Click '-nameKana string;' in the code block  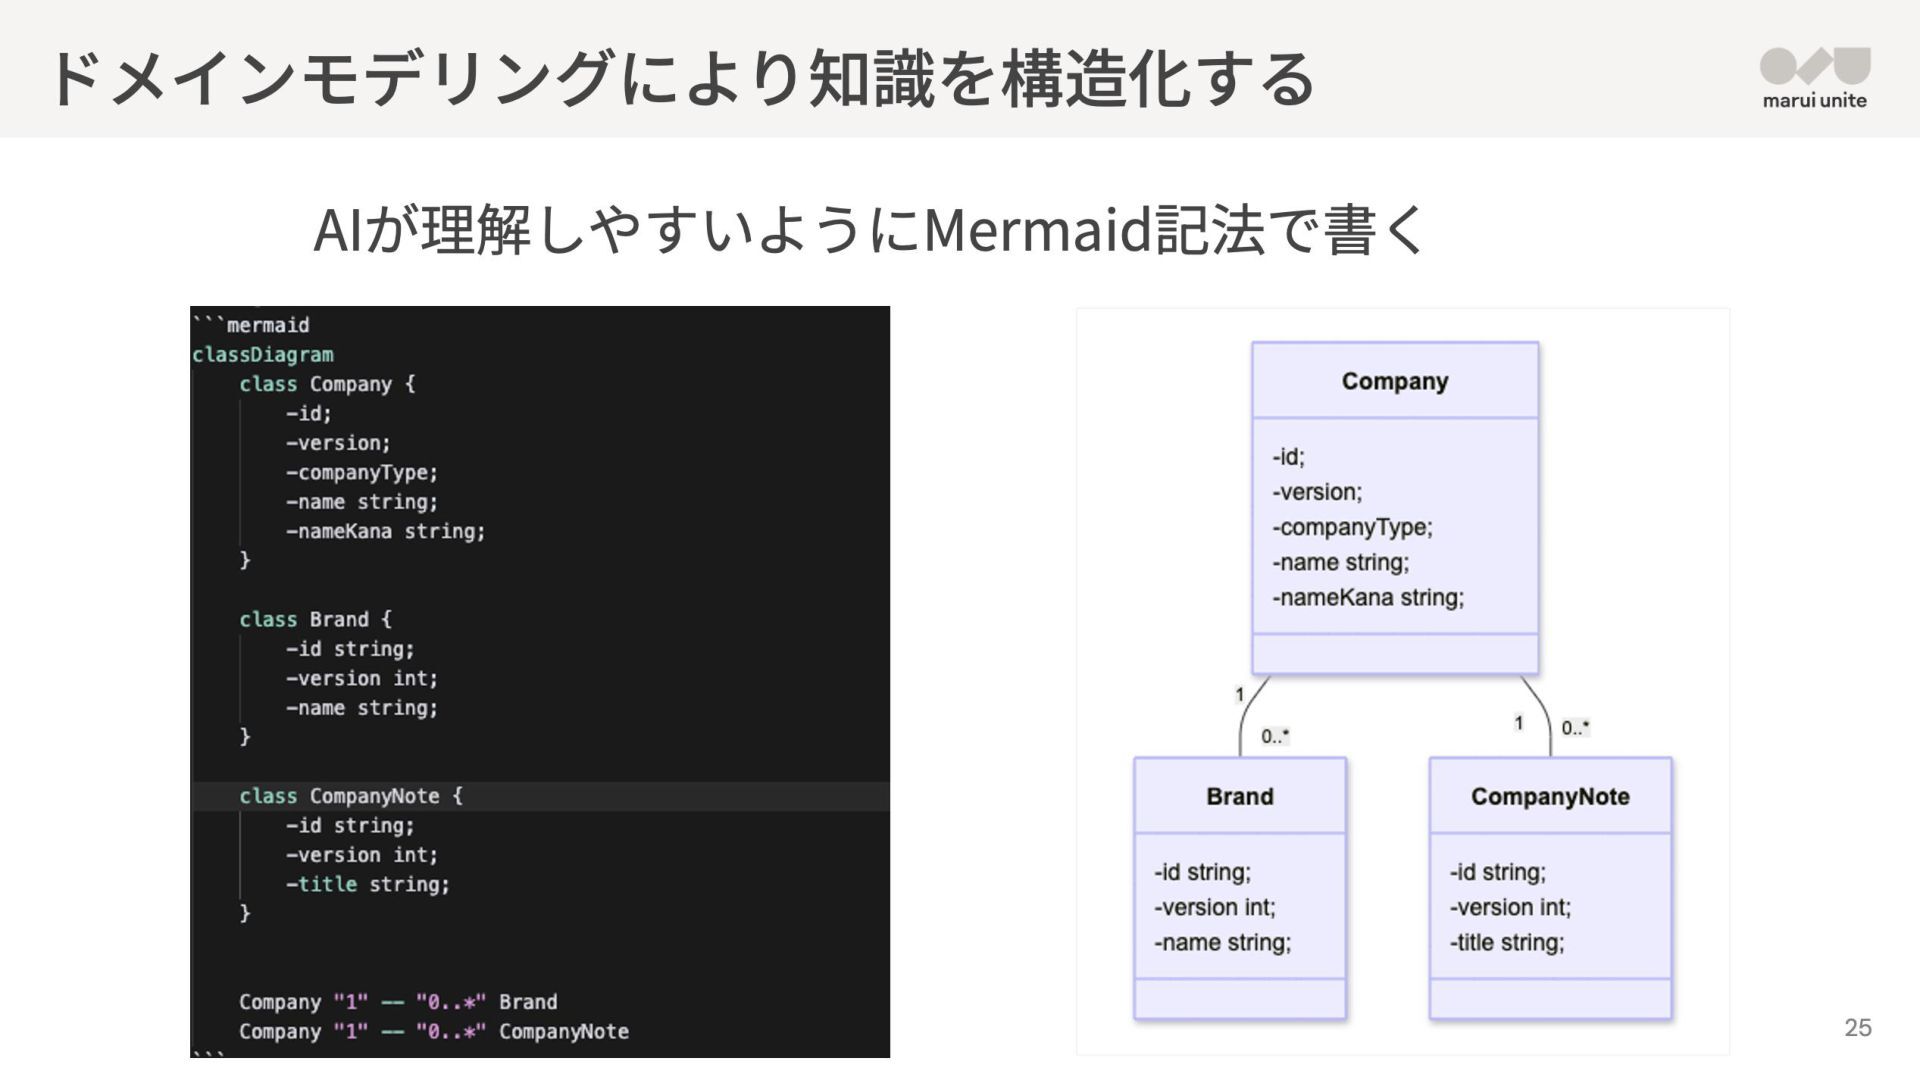click(x=385, y=531)
